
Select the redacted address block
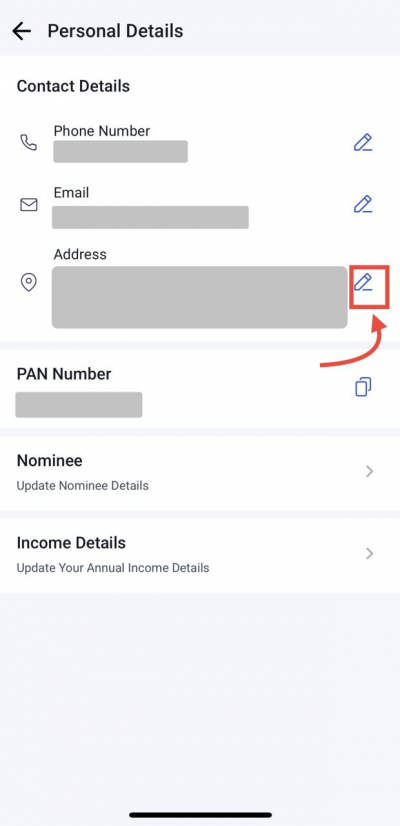point(199,297)
